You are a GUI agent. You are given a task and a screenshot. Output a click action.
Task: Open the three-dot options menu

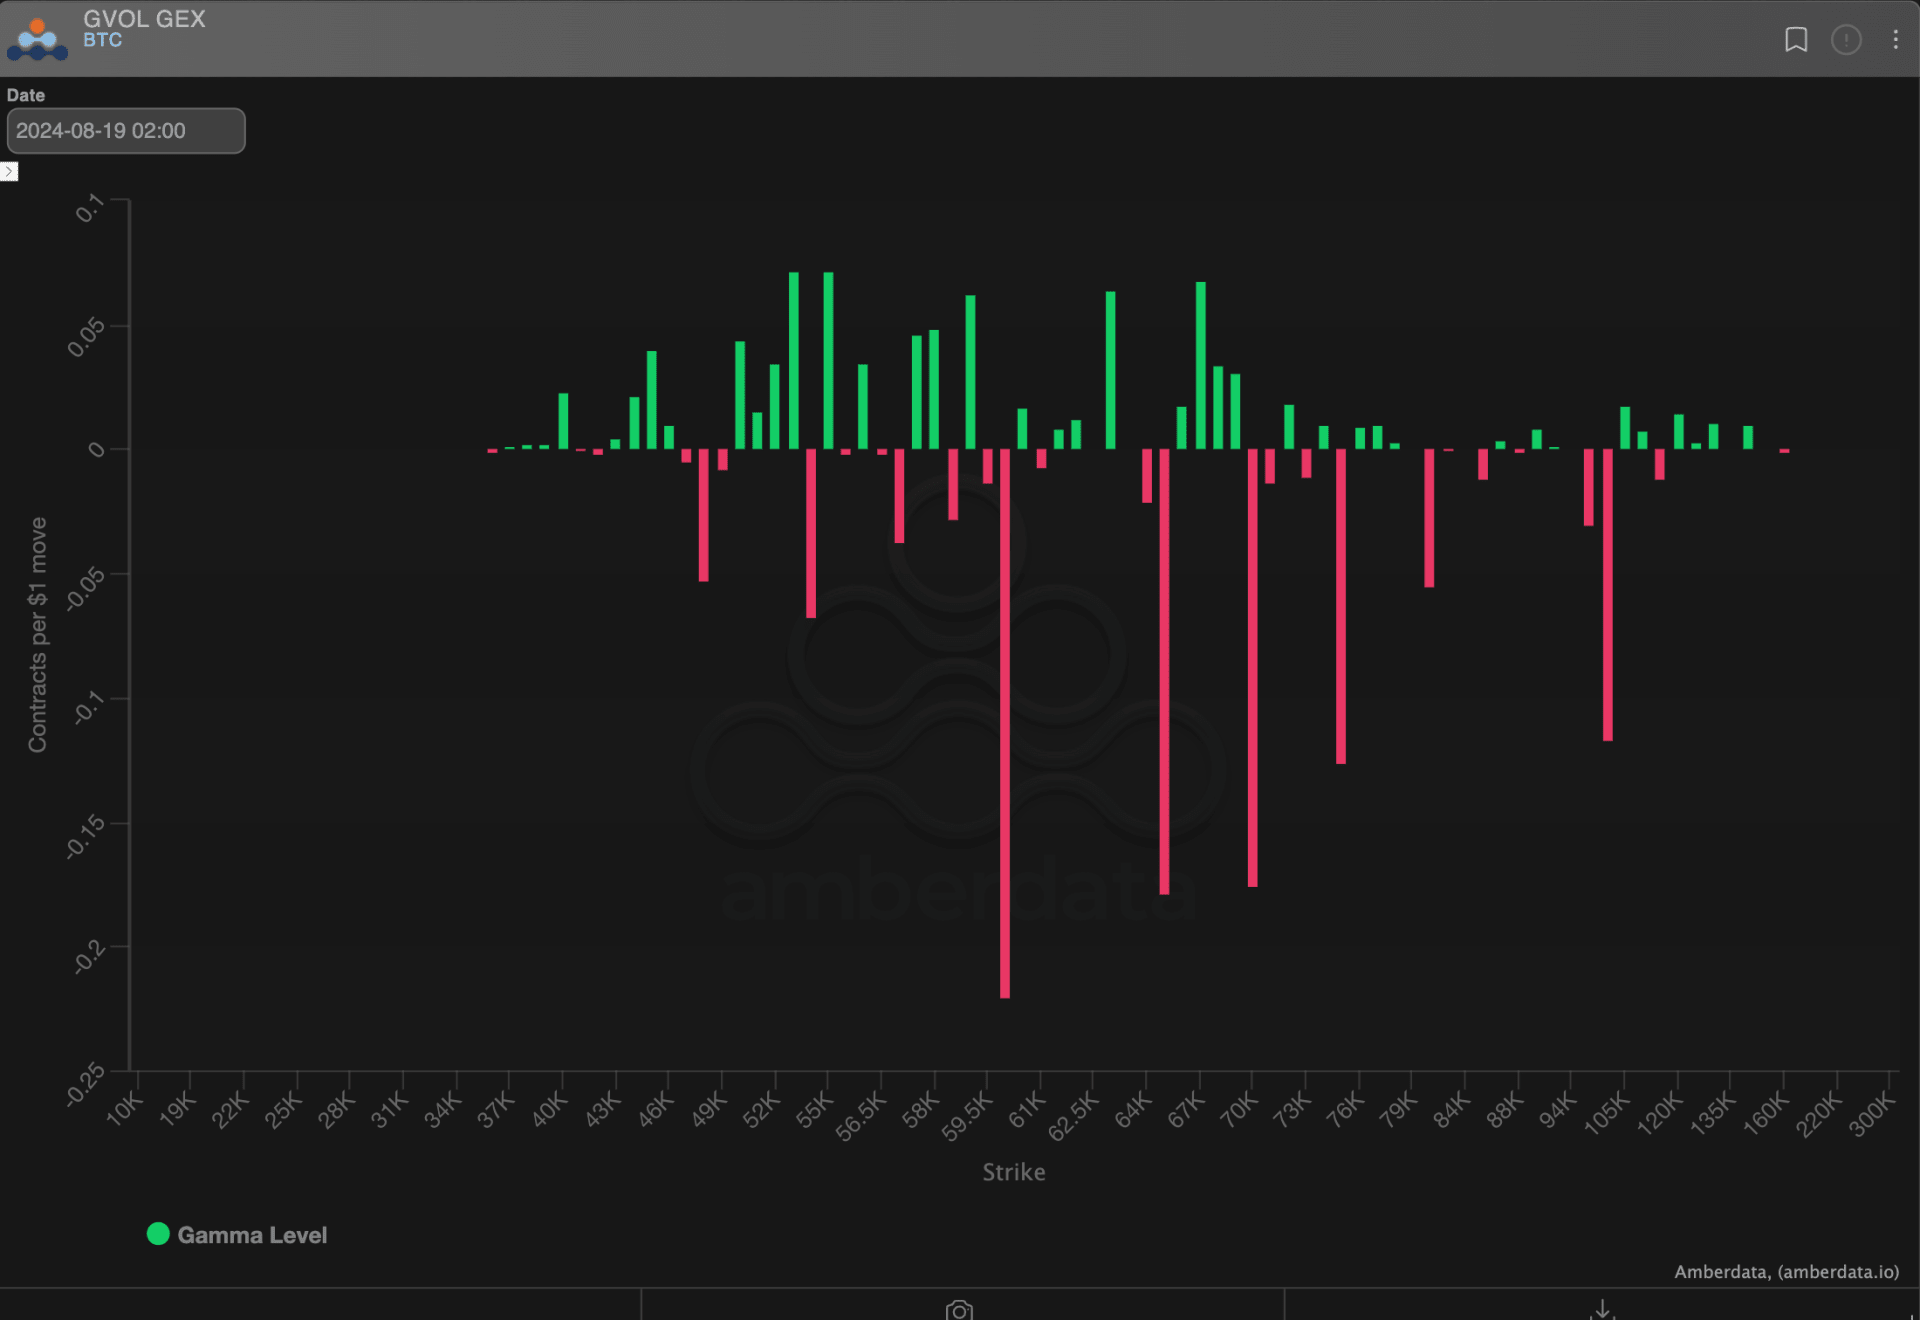(1895, 39)
